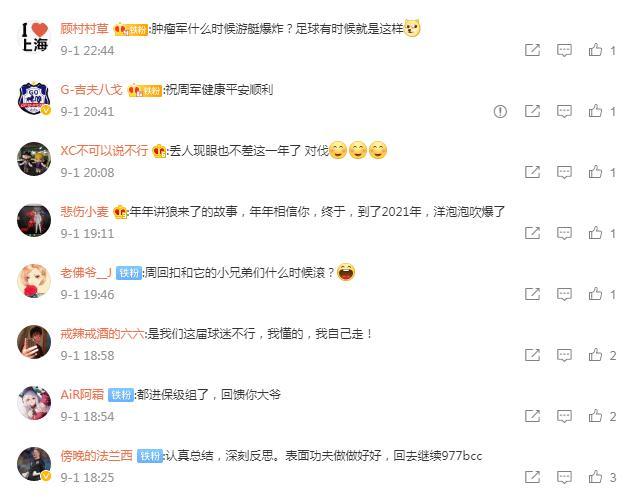This screenshot has height=498, width=635.
Task: Open username link G-吉夫八戈
Action: (91, 89)
